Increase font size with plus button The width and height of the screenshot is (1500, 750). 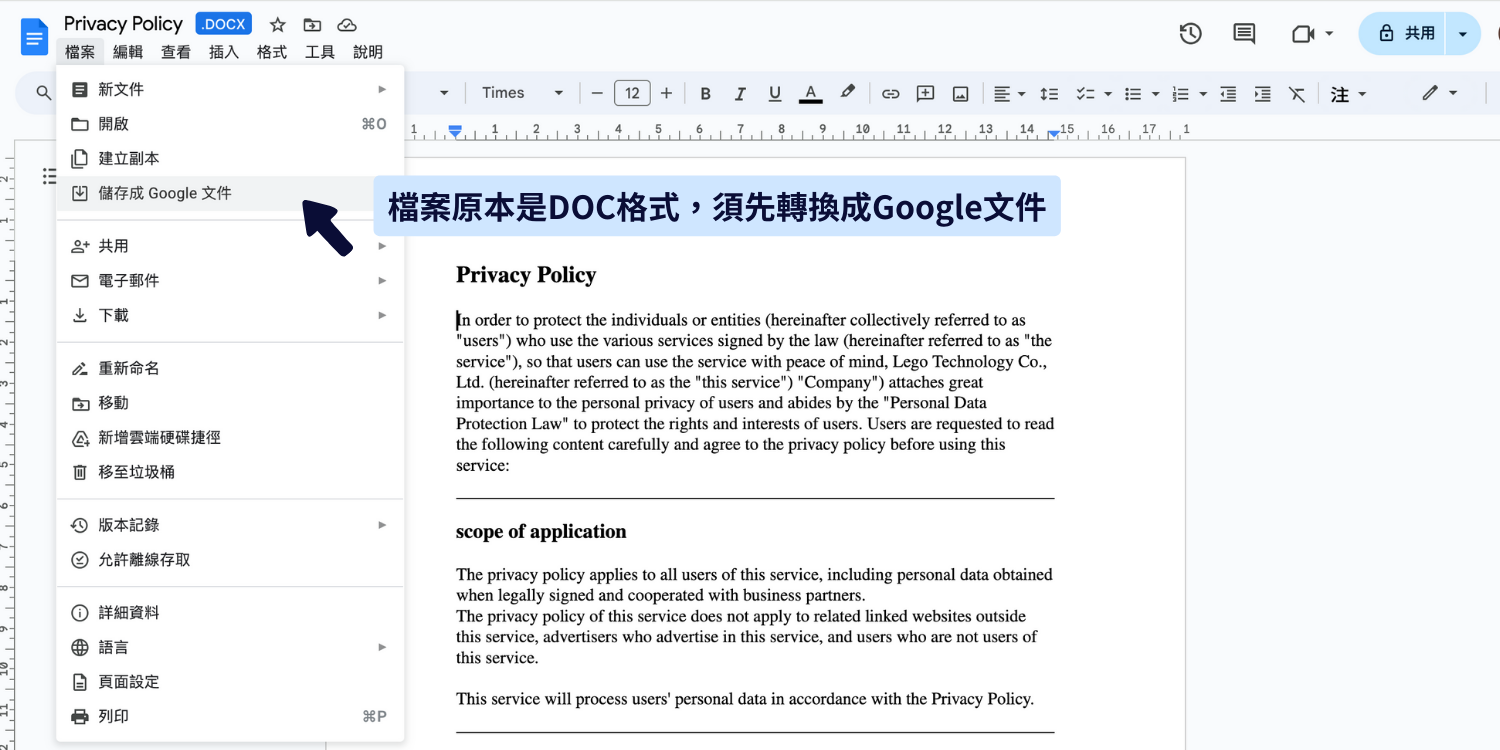666,93
